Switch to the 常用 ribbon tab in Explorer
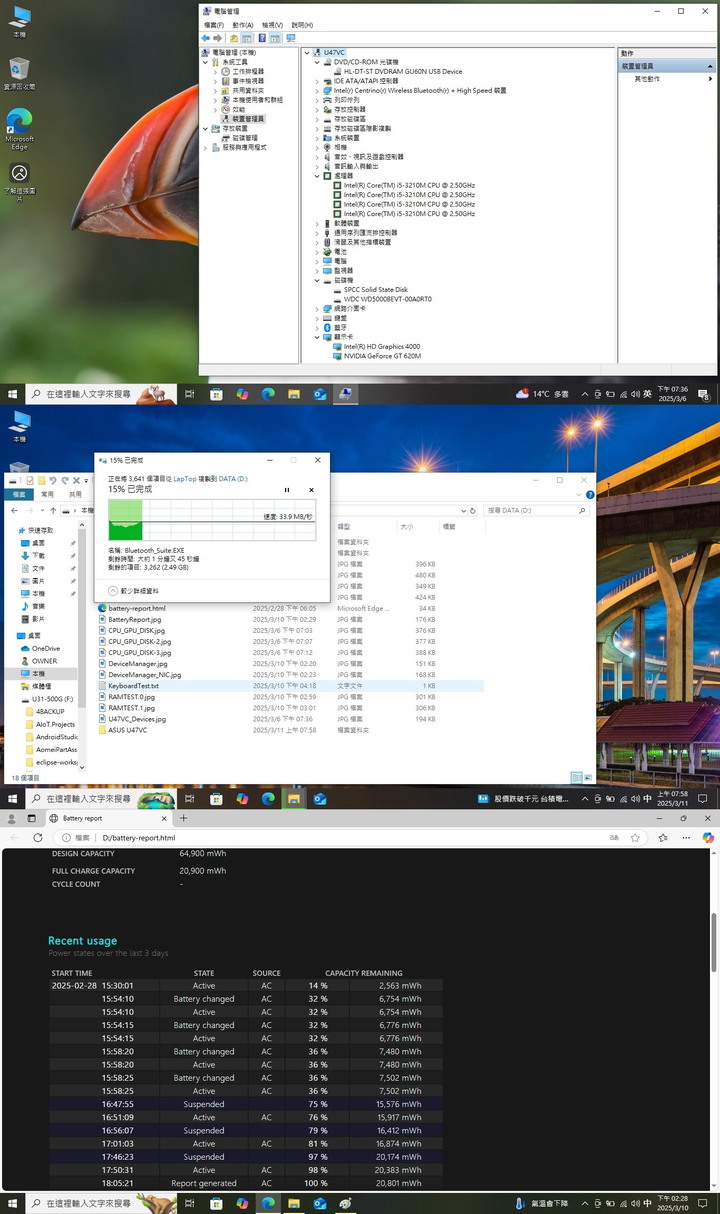Image resolution: width=720 pixels, height=1214 pixels. click(x=47, y=494)
